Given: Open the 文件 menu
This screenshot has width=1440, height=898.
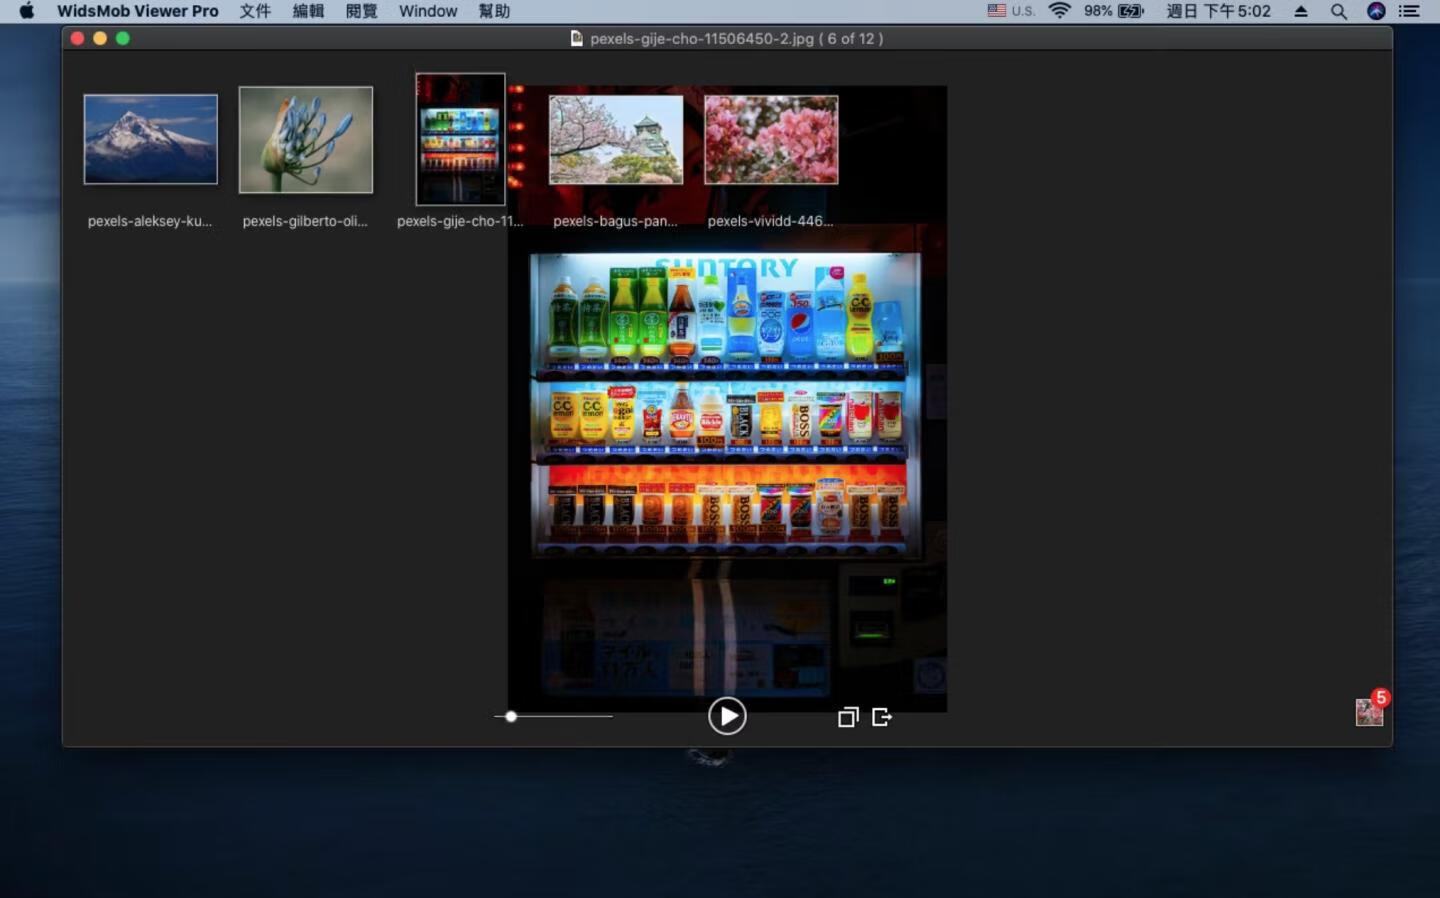Looking at the screenshot, I should [255, 11].
